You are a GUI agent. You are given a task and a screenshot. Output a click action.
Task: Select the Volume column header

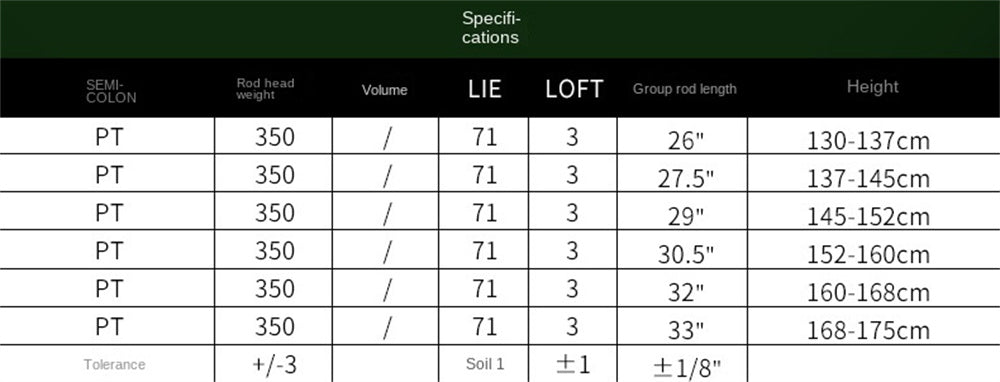coord(385,90)
